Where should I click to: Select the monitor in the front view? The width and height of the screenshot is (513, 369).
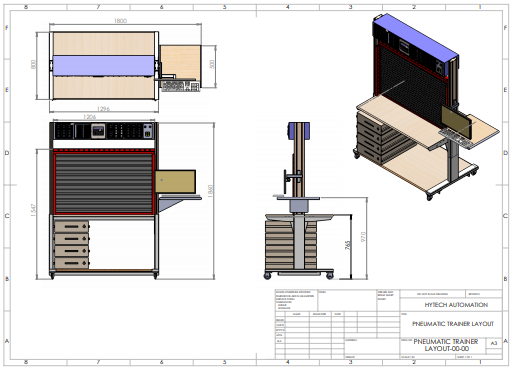pos(175,181)
